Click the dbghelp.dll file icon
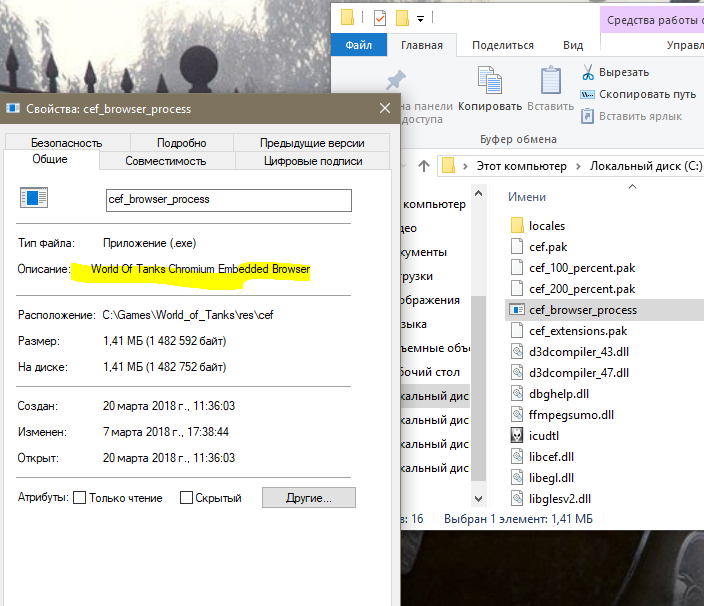 pos(517,394)
